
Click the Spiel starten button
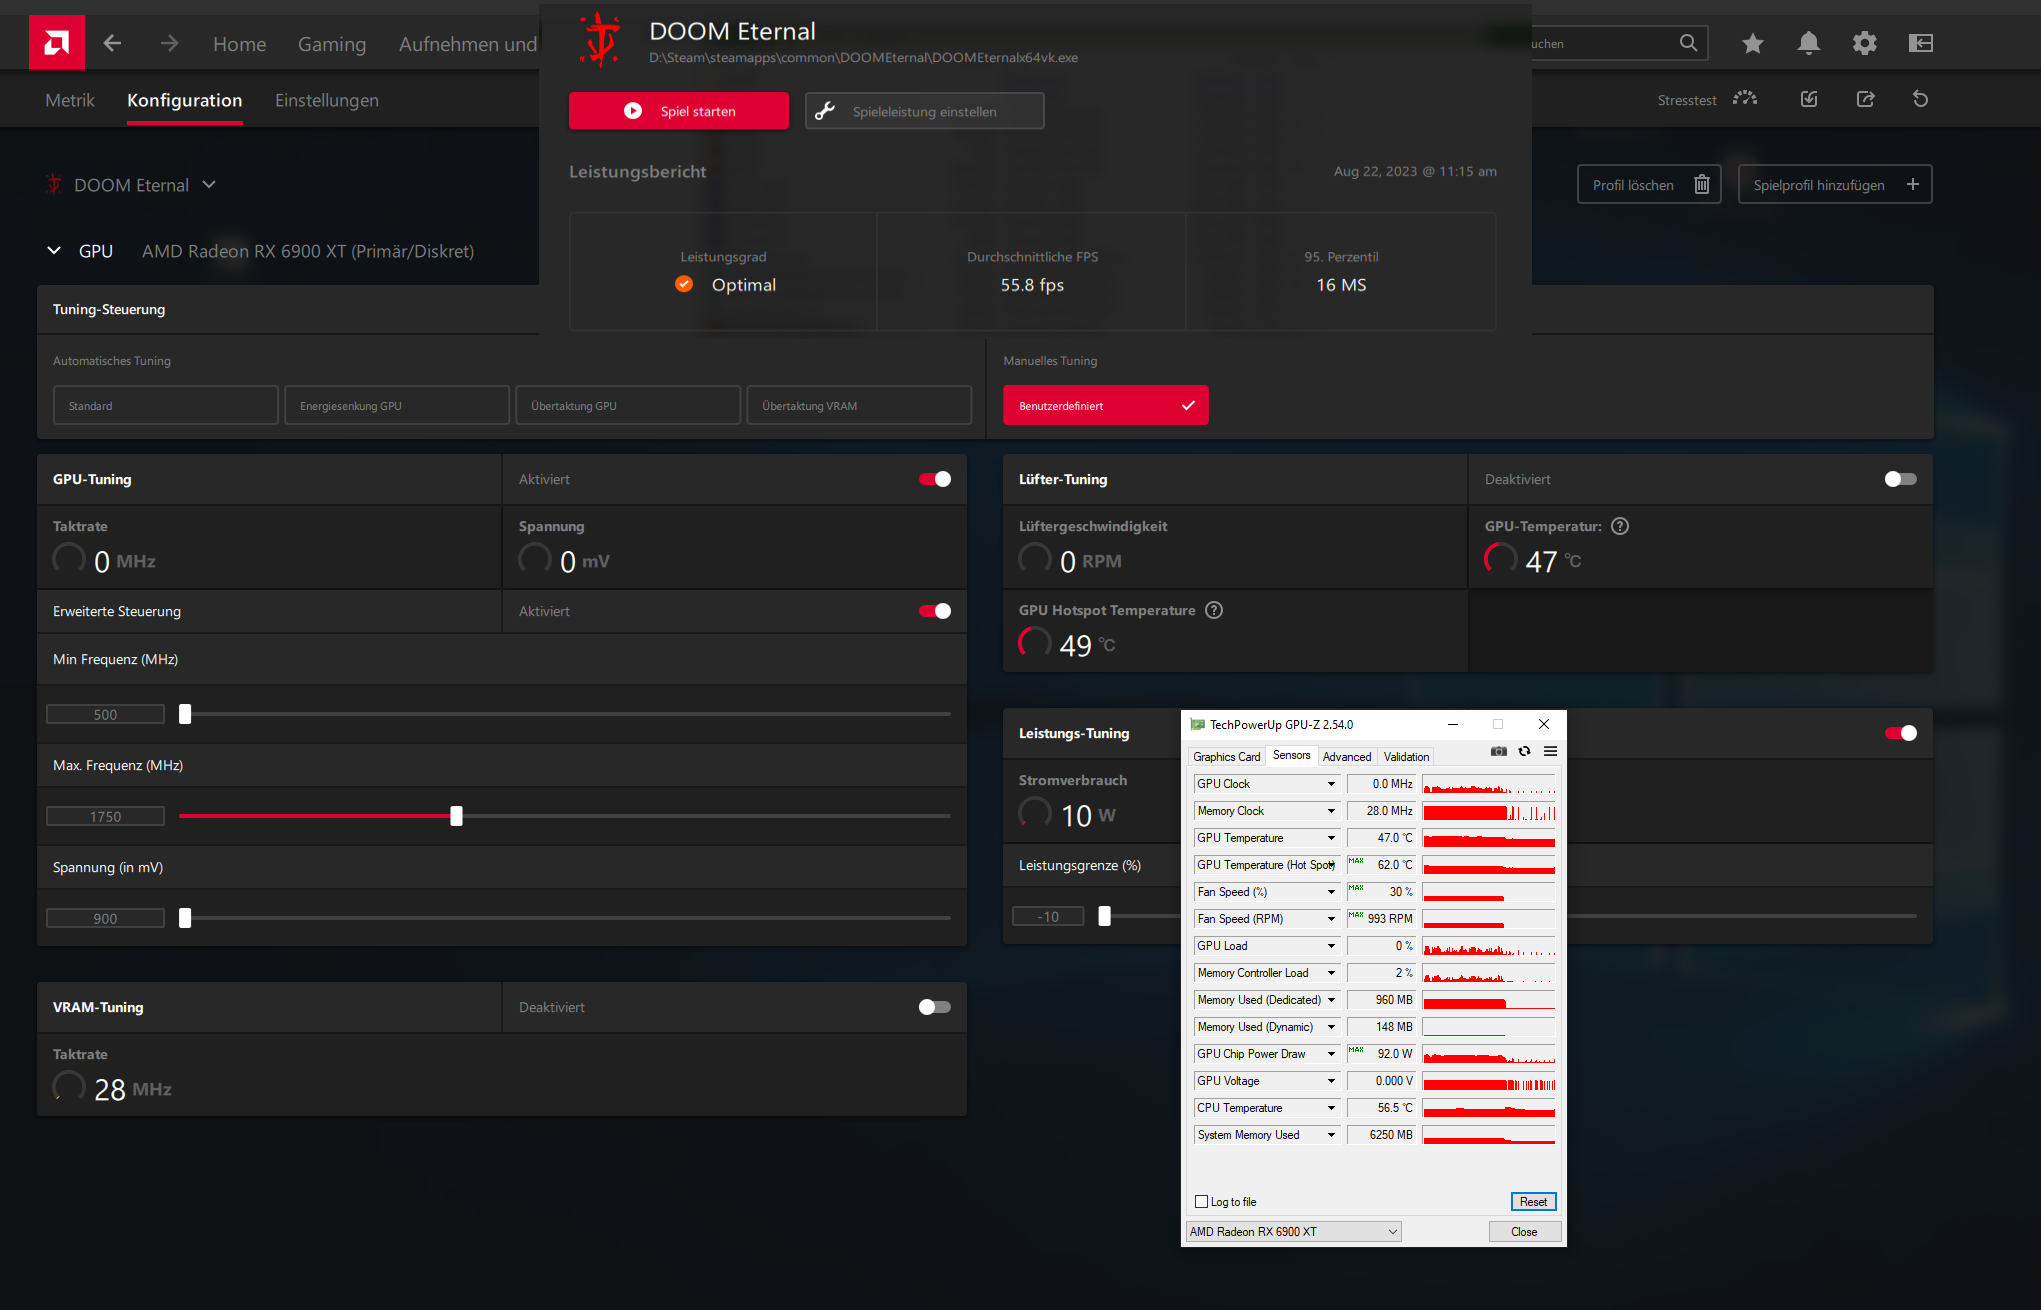click(678, 111)
